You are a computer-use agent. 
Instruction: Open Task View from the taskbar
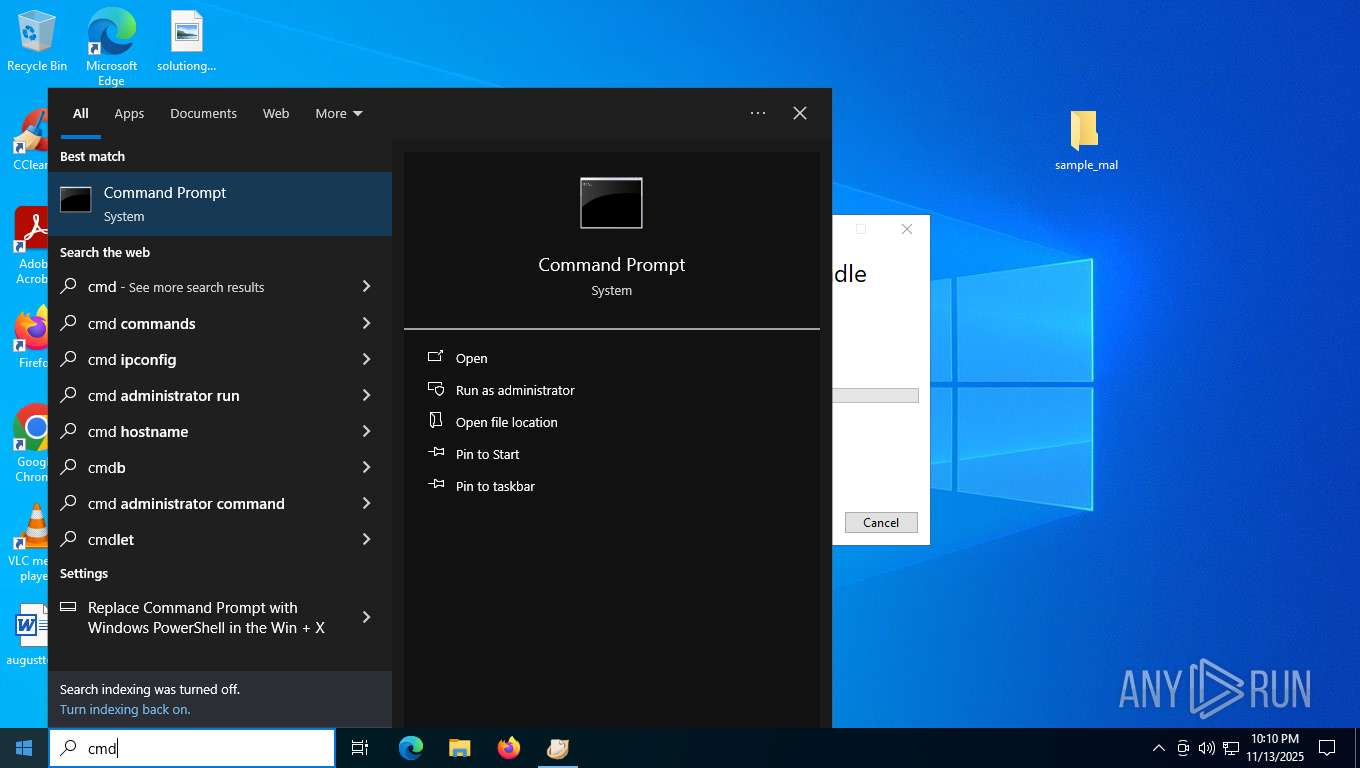click(360, 747)
